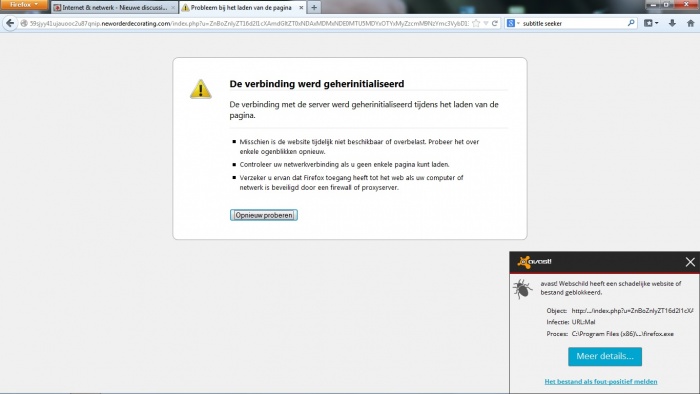Open the orange Firefox menu button

tap(24, 5)
